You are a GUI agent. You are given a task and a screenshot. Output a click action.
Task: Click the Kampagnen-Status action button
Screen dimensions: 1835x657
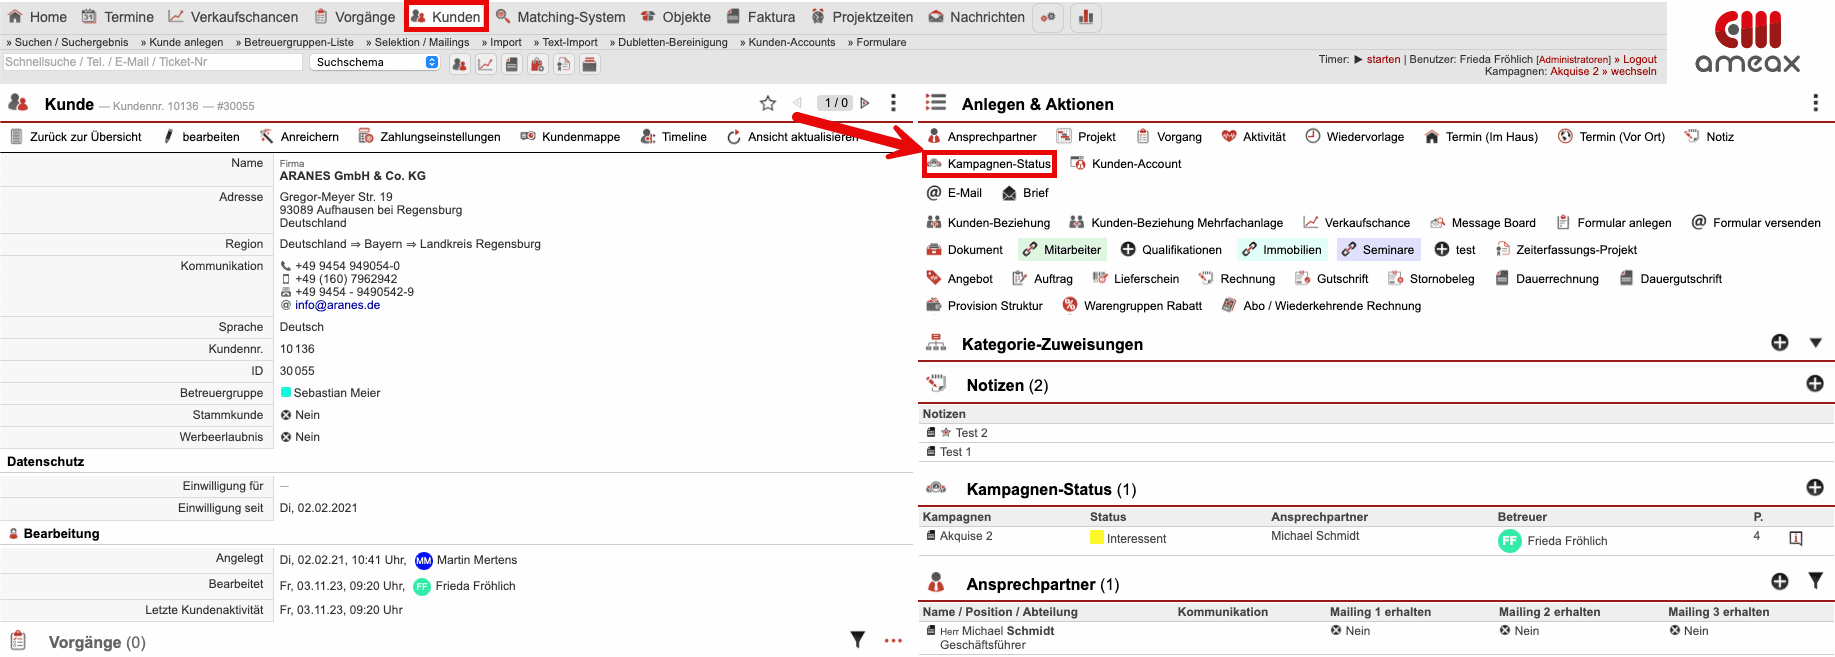989,164
